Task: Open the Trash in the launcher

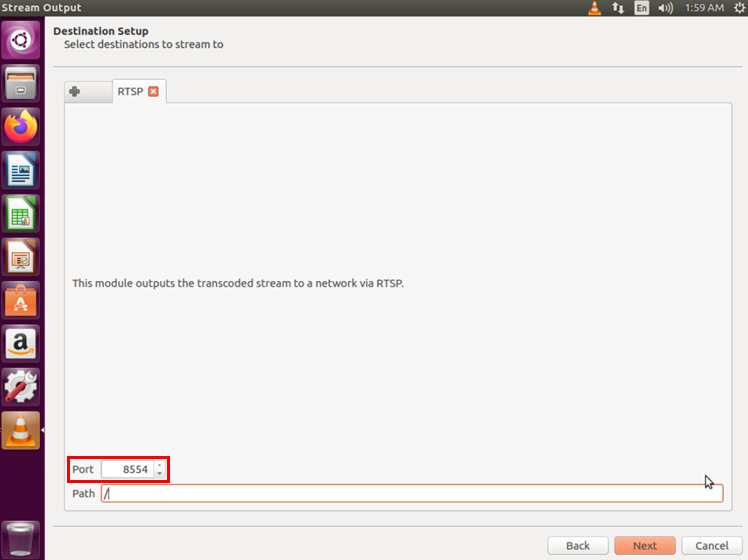Action: coord(21,539)
